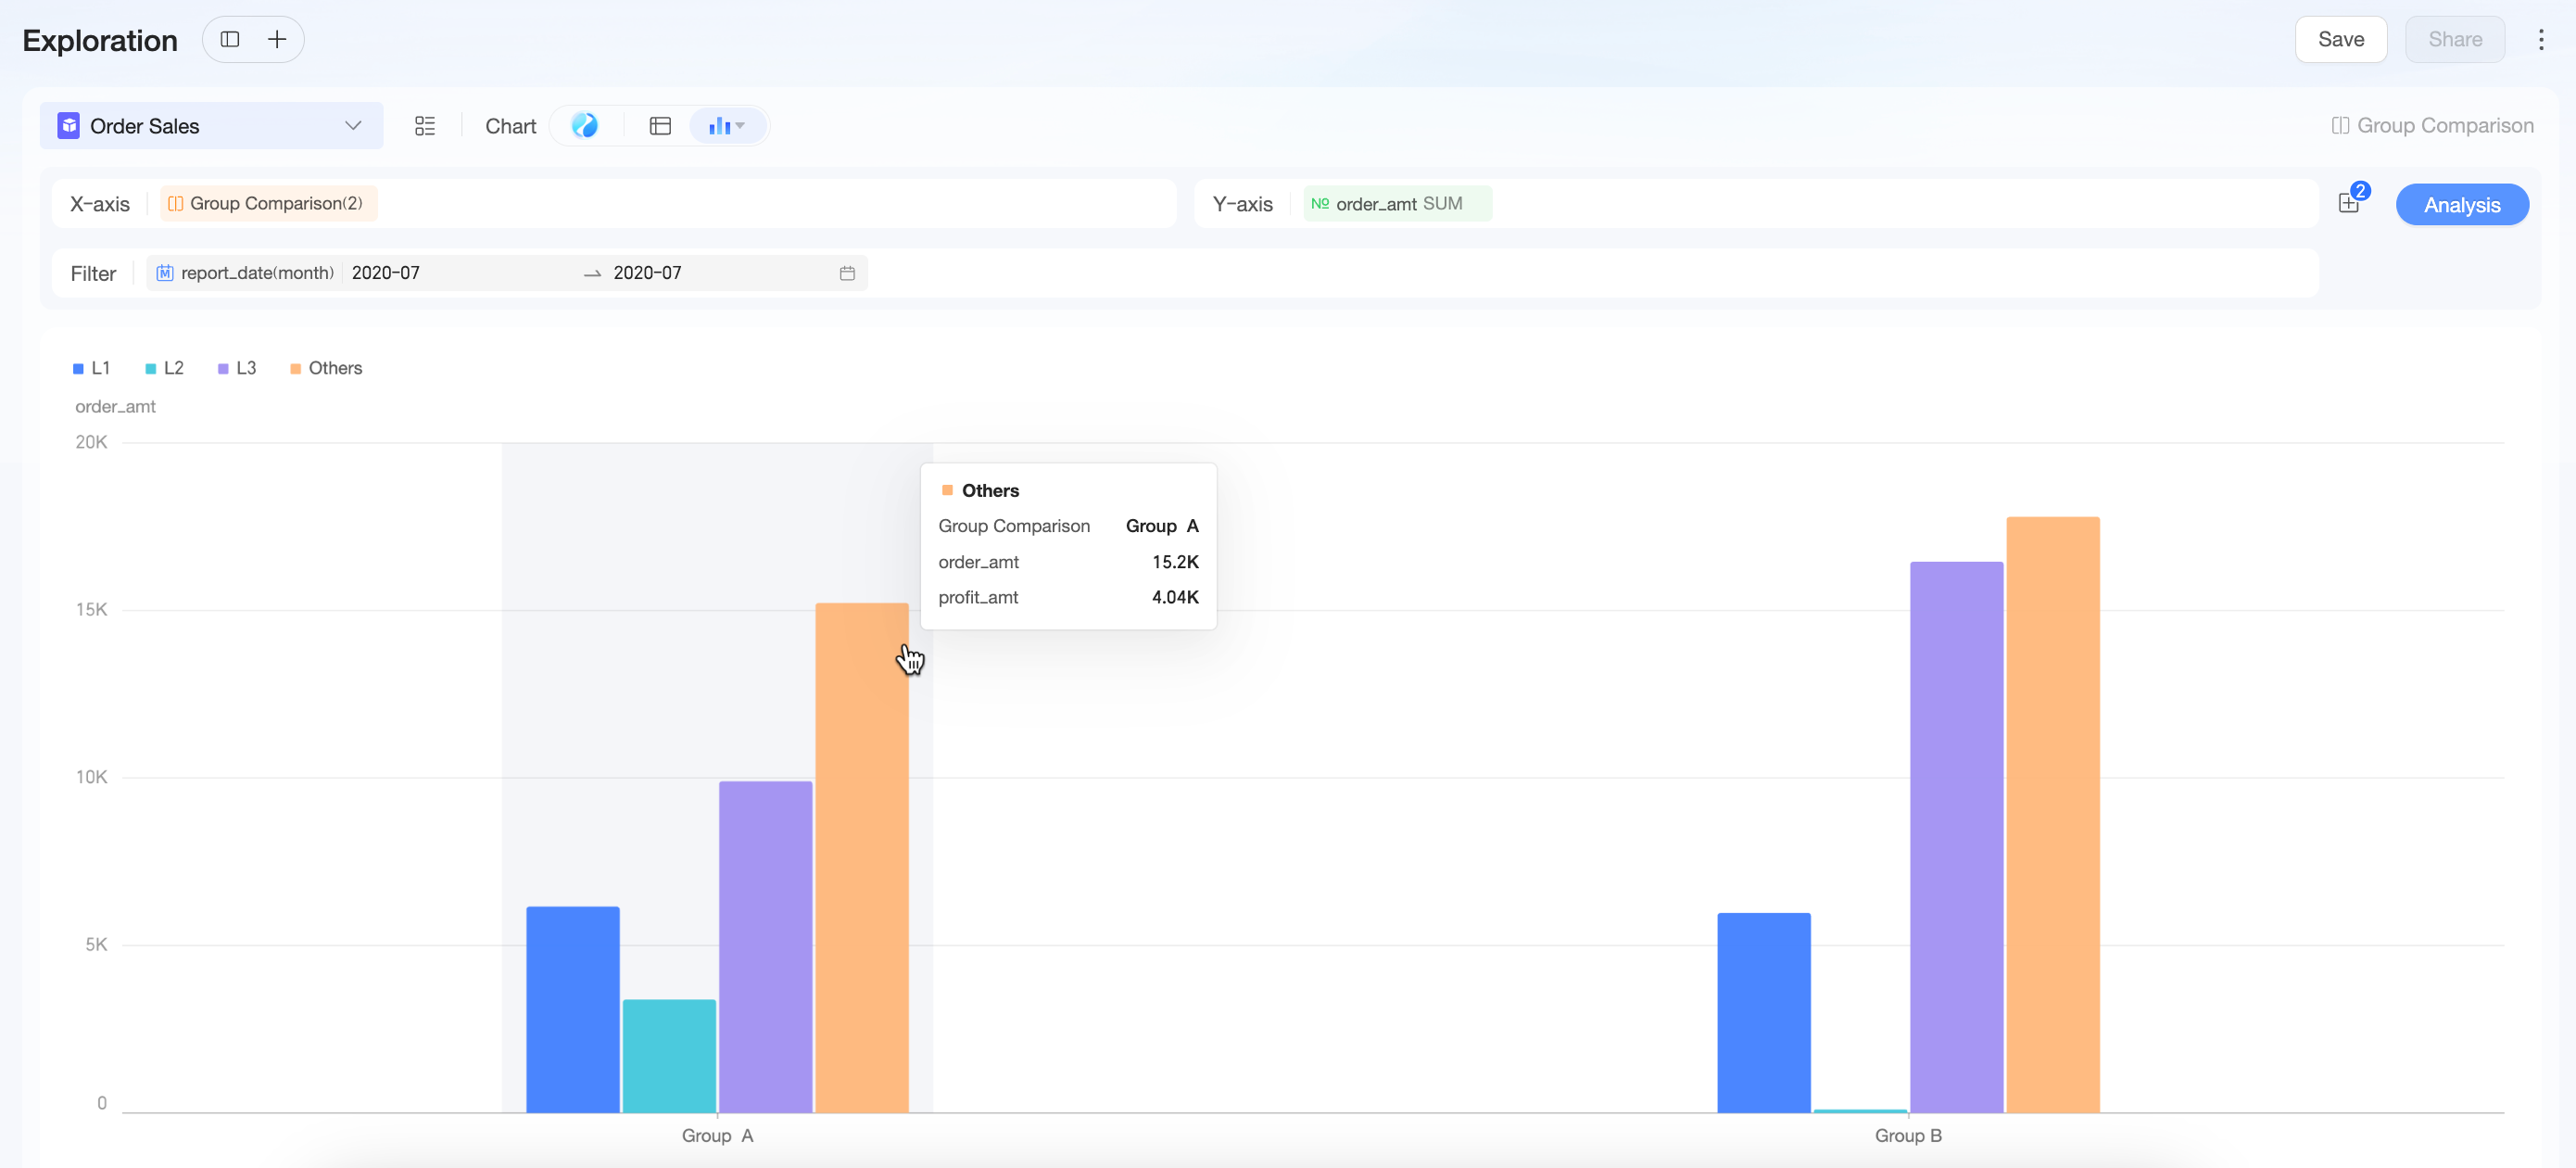Run the Analysis button
Image resolution: width=2576 pixels, height=1168 pixels.
tap(2461, 205)
